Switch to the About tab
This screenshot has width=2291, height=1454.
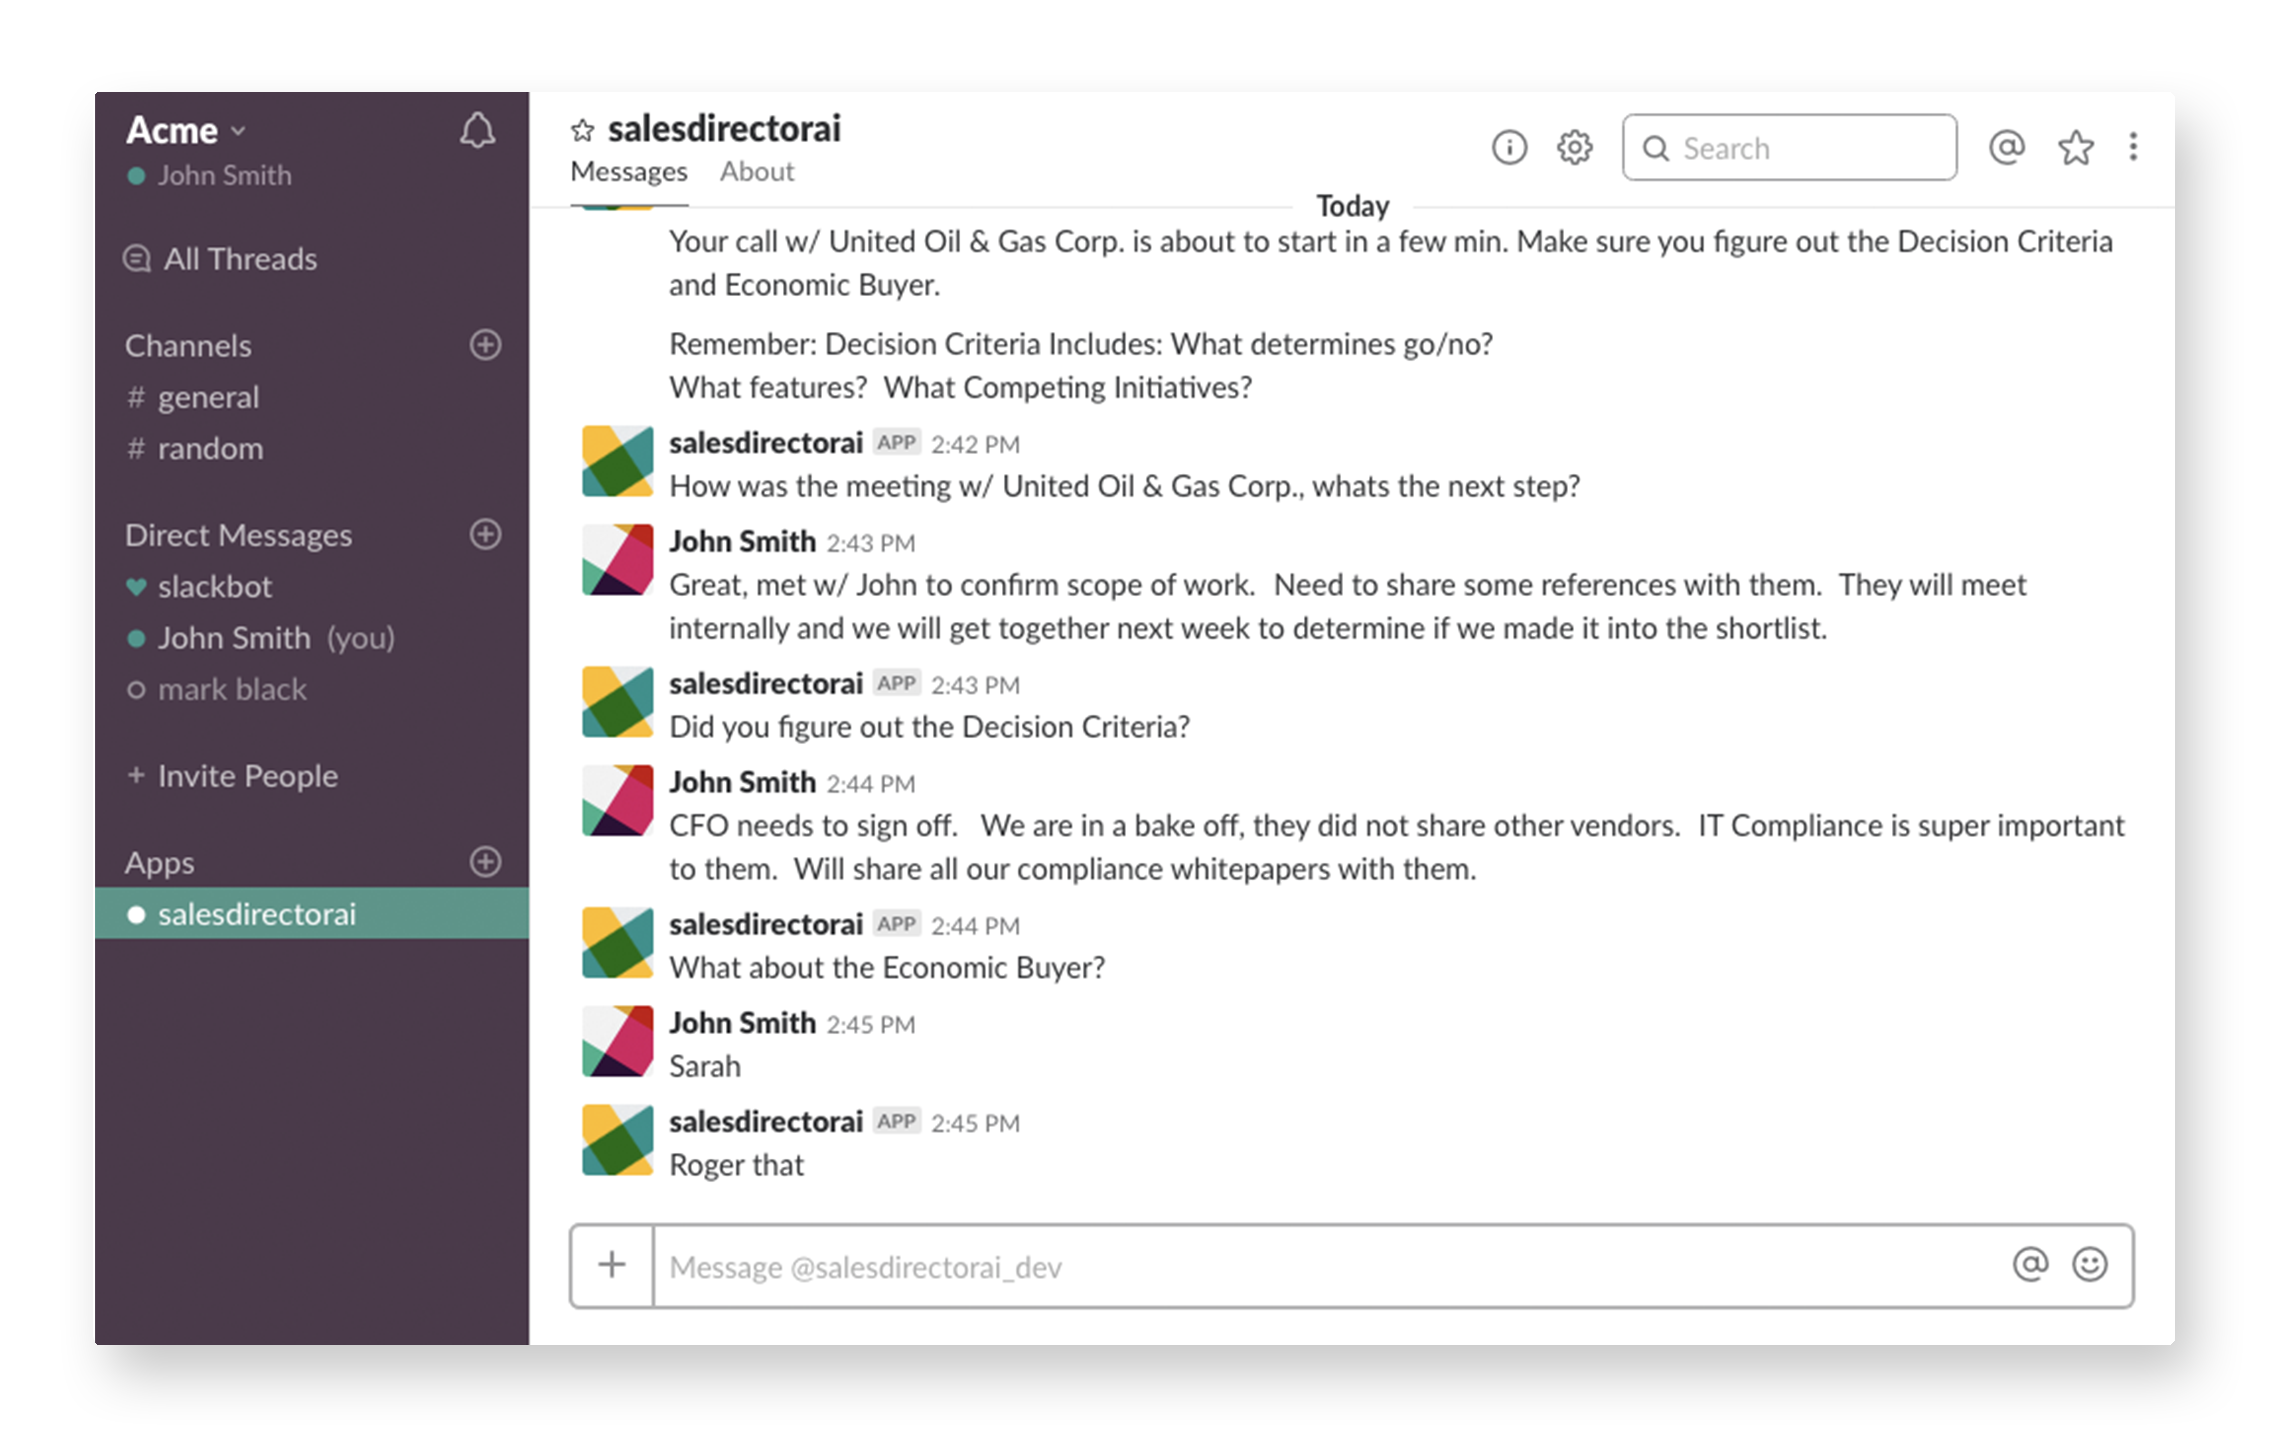coord(756,171)
